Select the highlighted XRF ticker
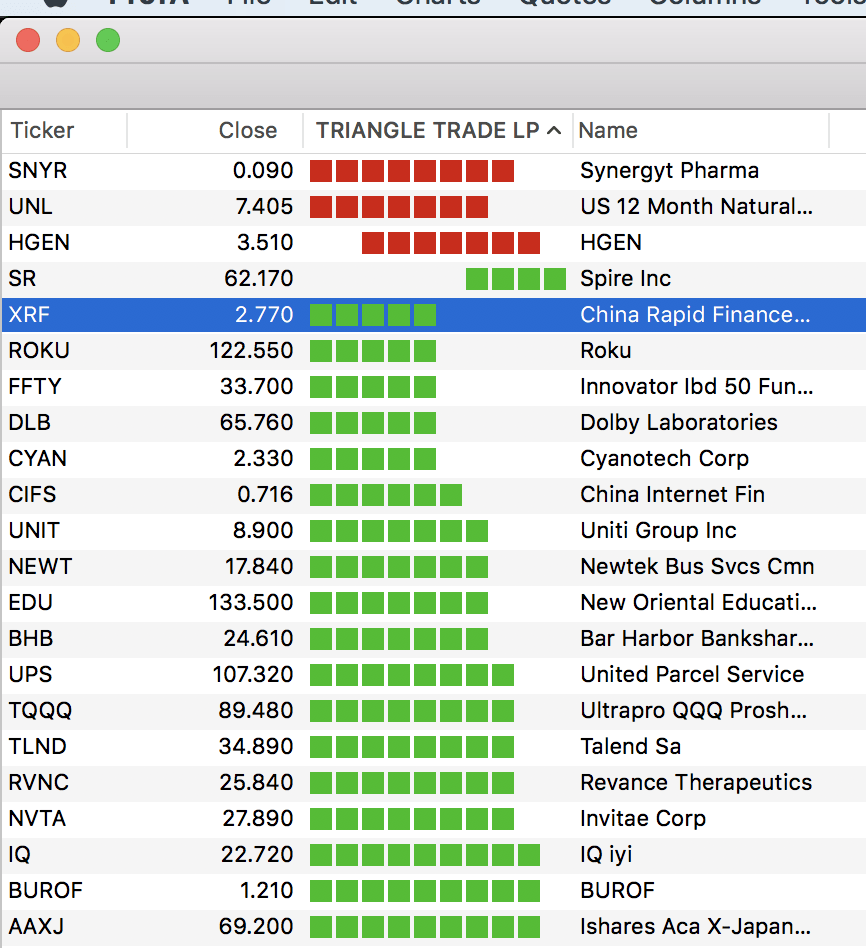 pos(29,314)
